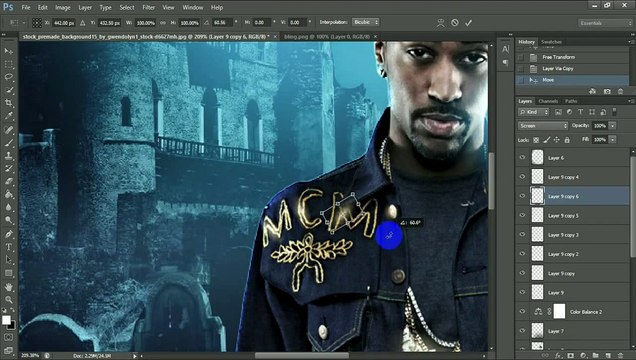Select the Paint Bucket tool

tap(9, 195)
